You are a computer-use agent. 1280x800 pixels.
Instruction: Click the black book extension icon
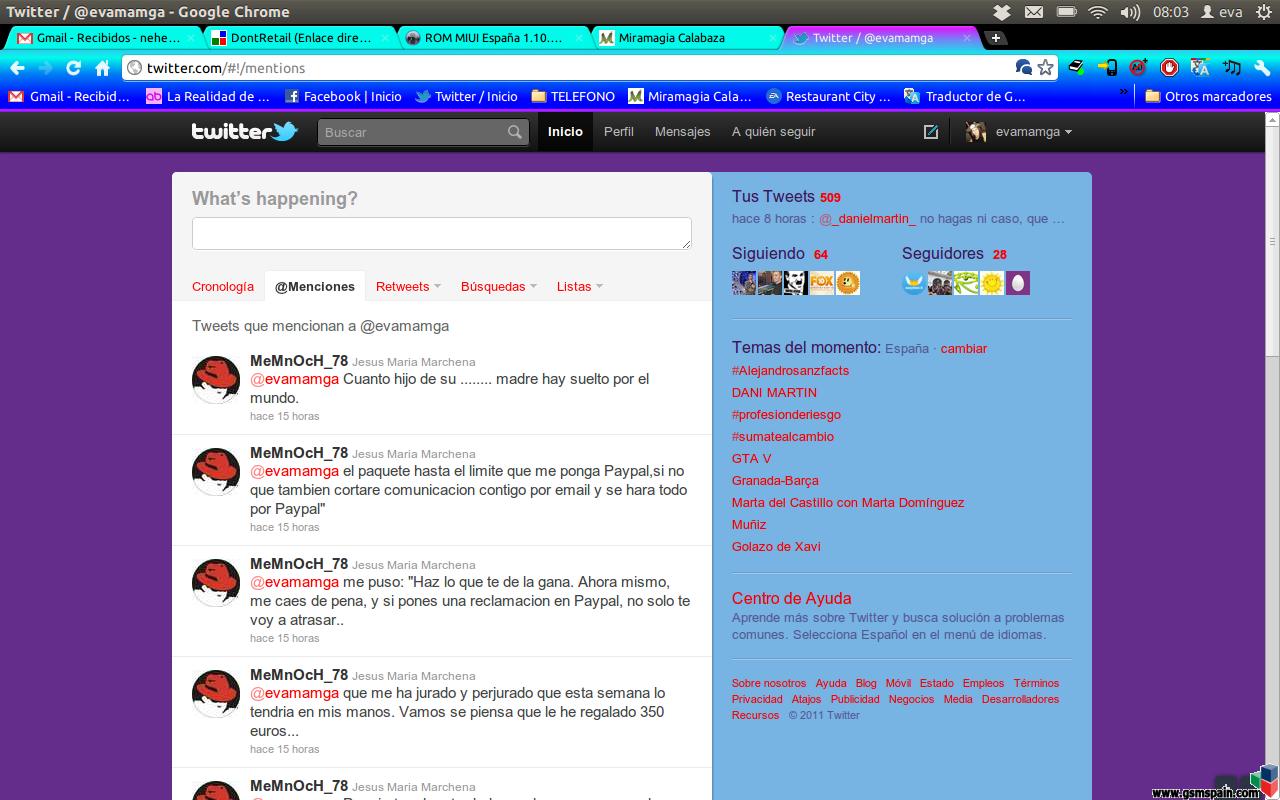(1076, 68)
